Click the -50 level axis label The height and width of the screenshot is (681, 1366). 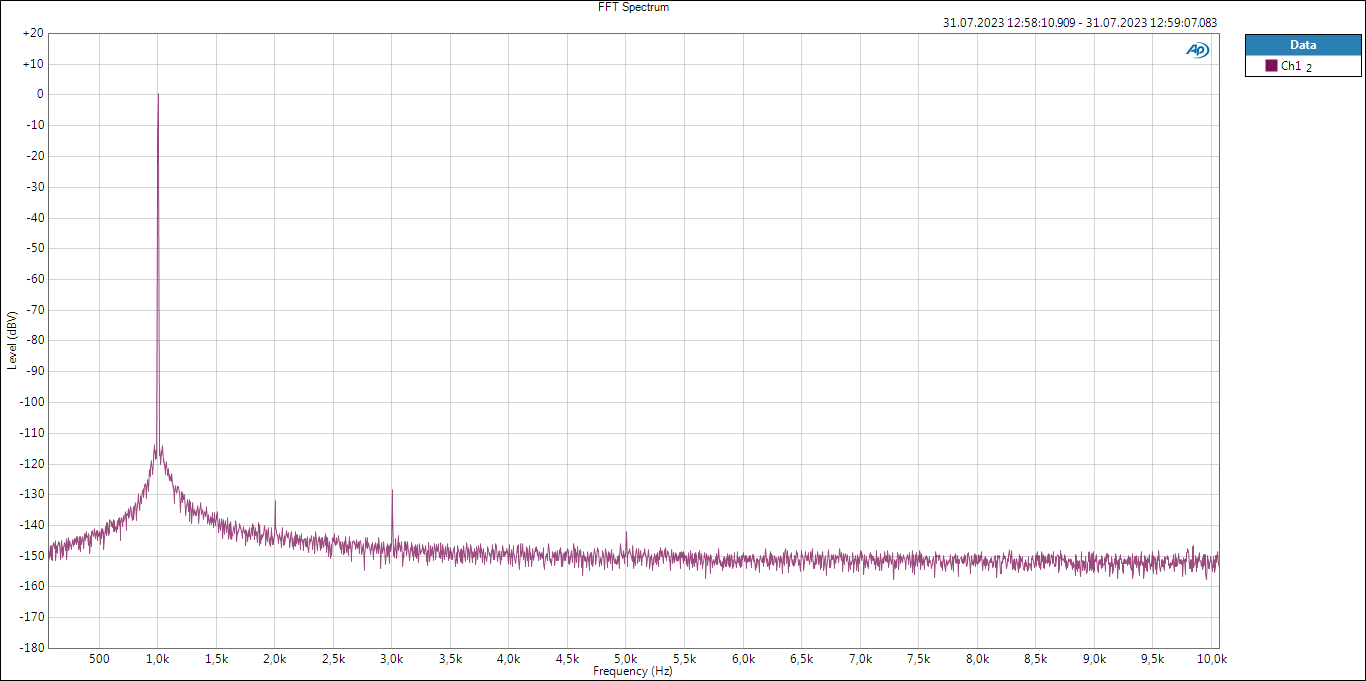pos(33,248)
